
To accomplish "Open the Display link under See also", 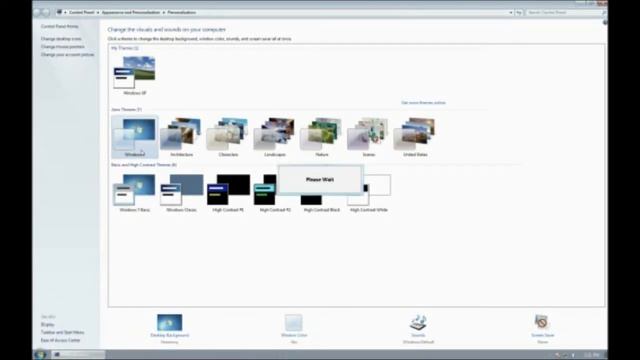I will pyautogui.click(x=47, y=324).
